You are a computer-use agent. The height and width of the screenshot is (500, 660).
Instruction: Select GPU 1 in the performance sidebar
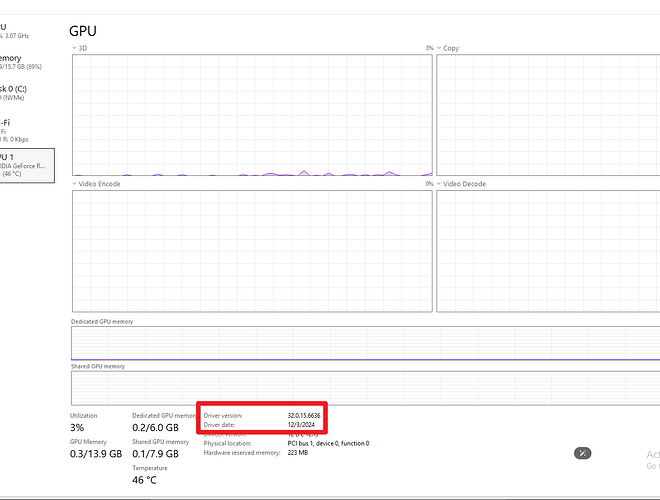pos(27,165)
